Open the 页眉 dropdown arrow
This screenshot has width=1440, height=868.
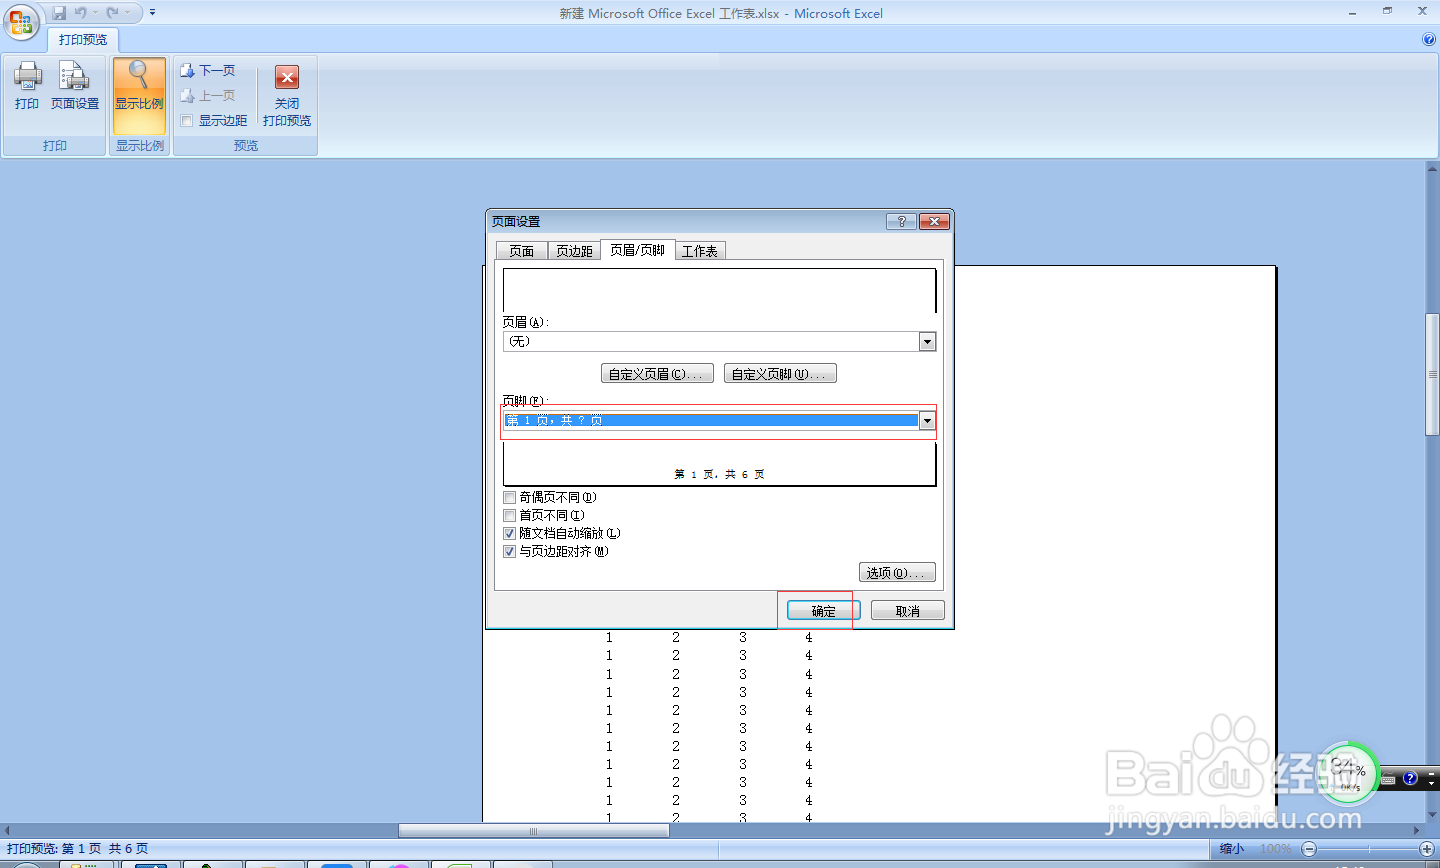(927, 342)
